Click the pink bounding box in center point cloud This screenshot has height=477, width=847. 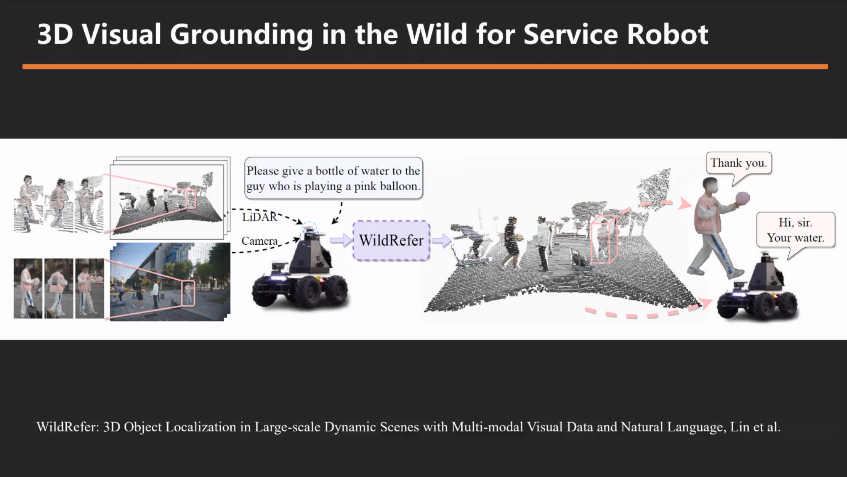603,238
